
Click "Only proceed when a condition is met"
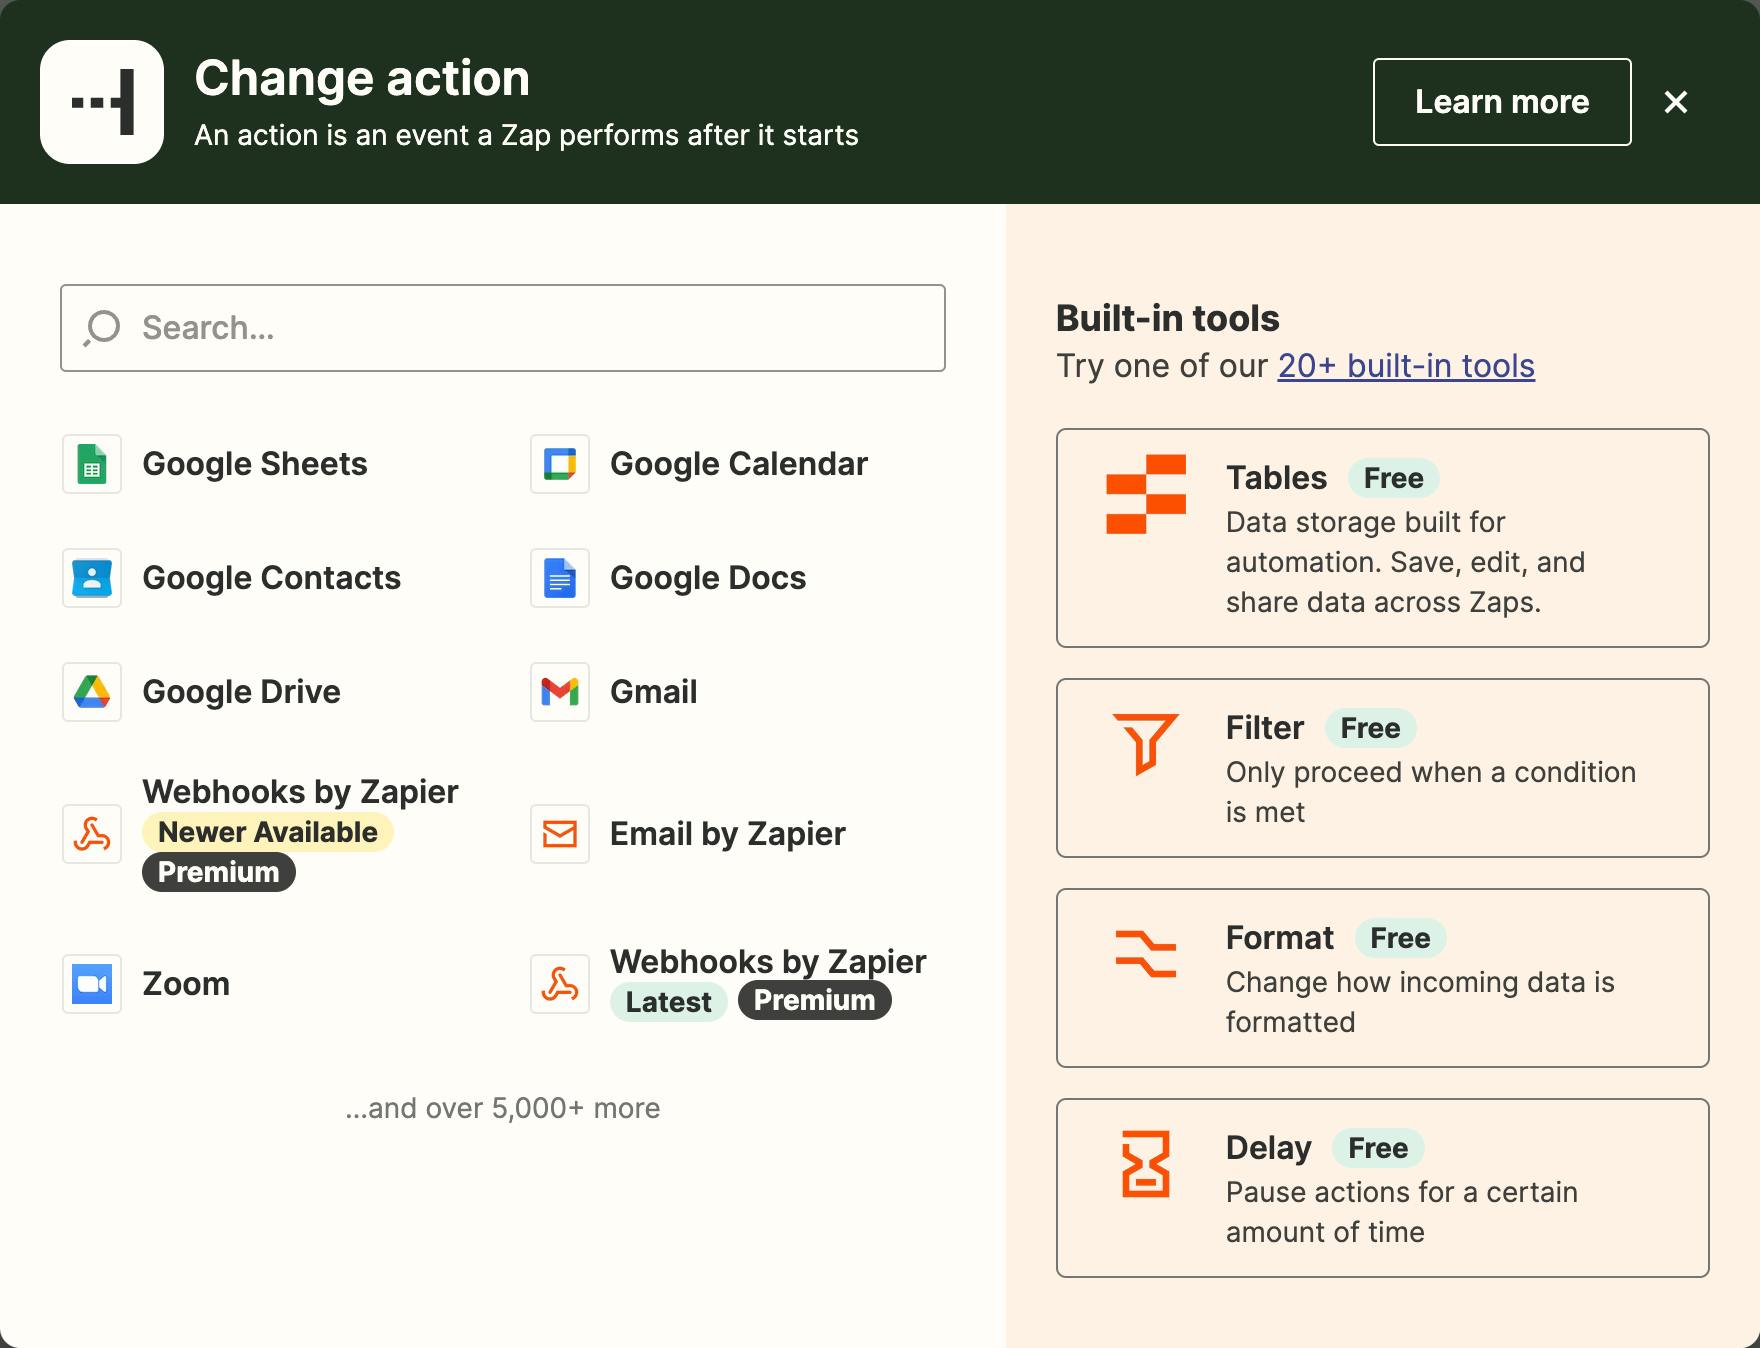click(x=1431, y=792)
